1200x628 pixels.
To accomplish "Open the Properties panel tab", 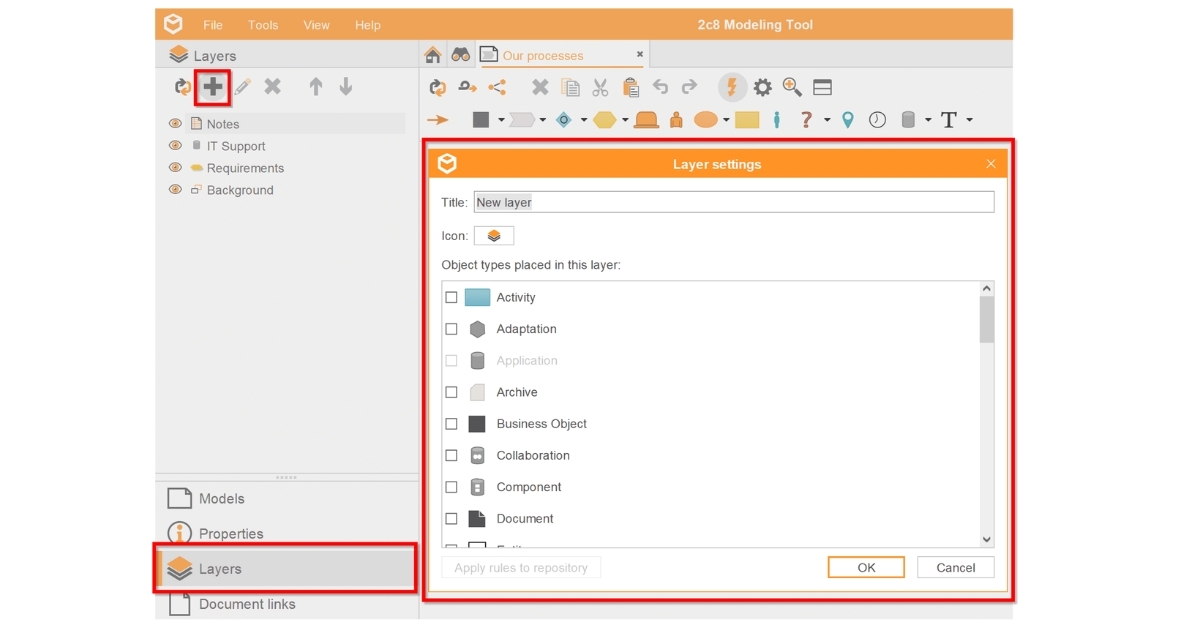I will tap(286, 534).
